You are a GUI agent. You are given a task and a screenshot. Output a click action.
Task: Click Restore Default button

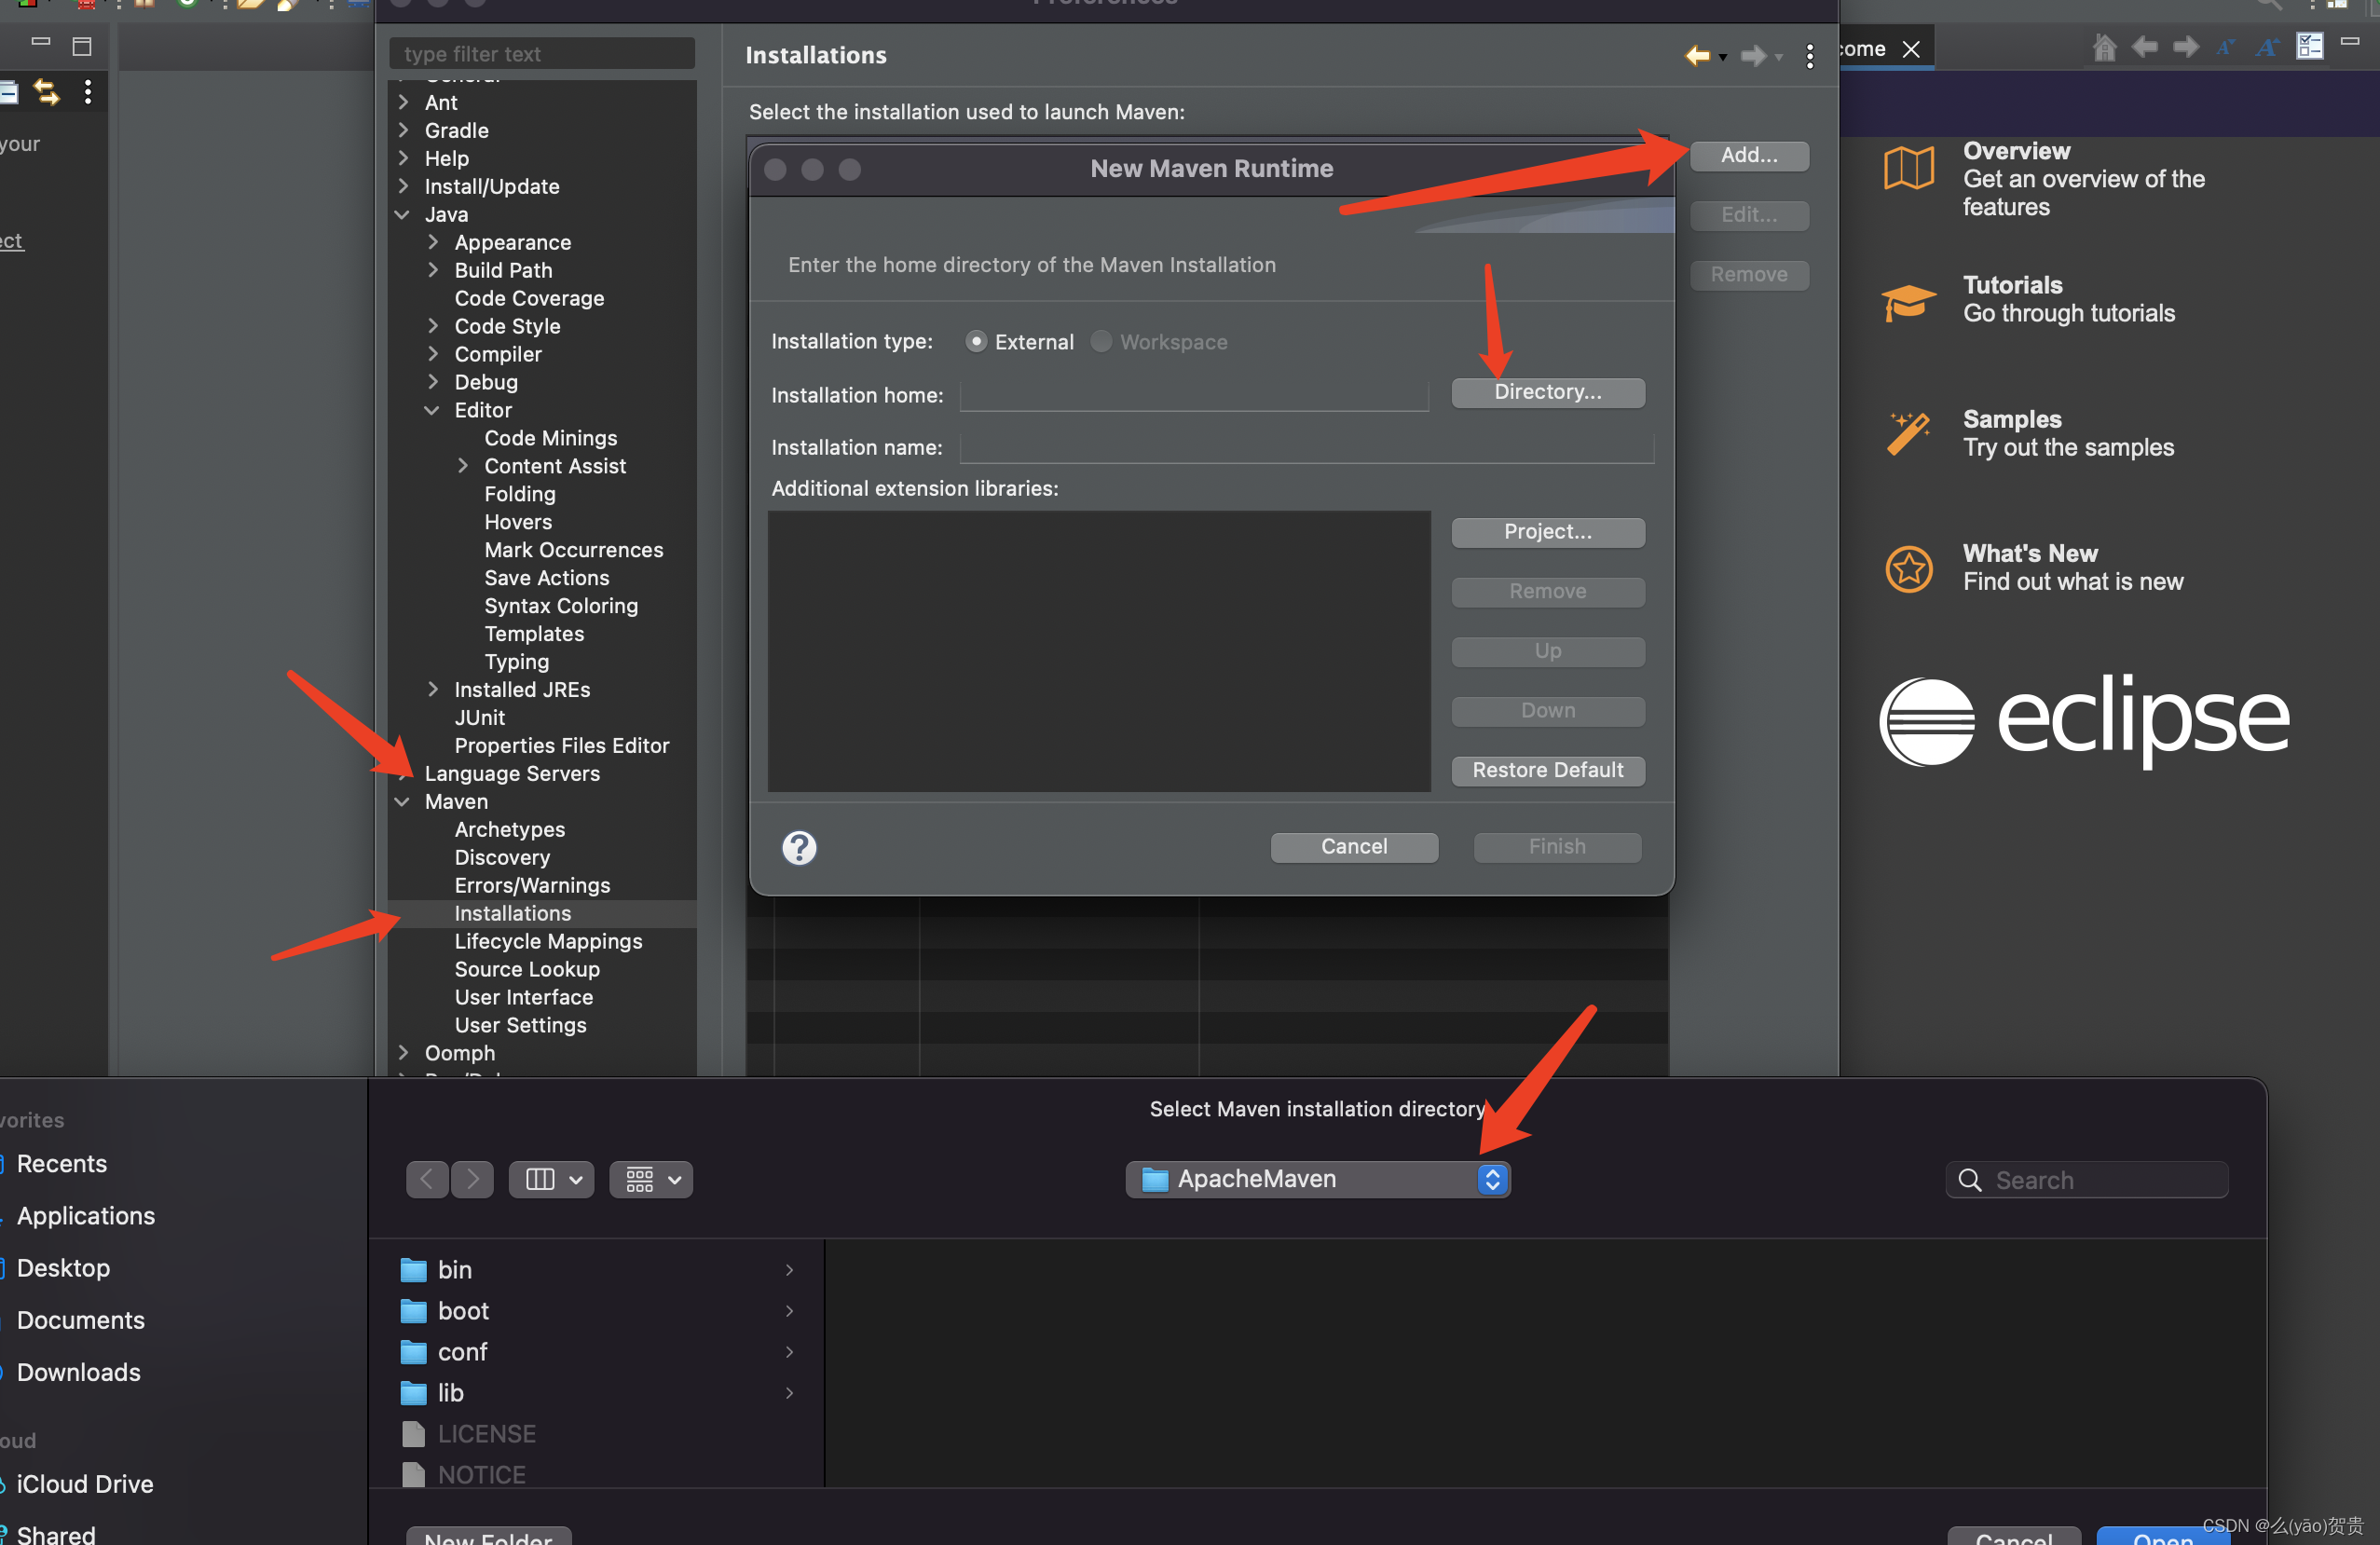(1547, 770)
